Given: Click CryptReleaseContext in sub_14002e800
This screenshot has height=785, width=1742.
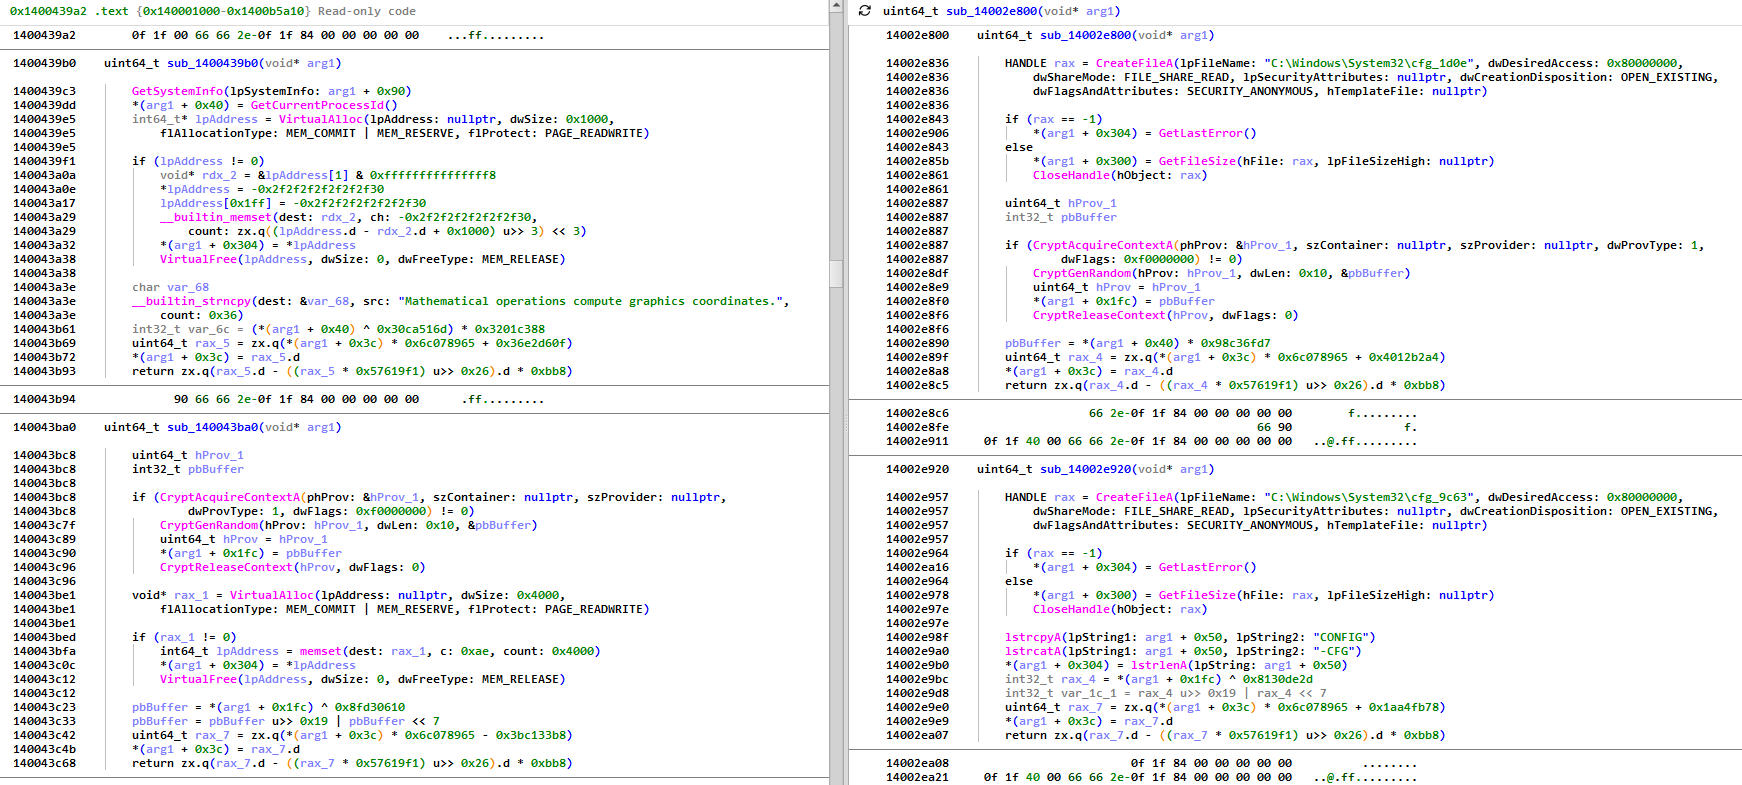Looking at the screenshot, I should (1099, 315).
